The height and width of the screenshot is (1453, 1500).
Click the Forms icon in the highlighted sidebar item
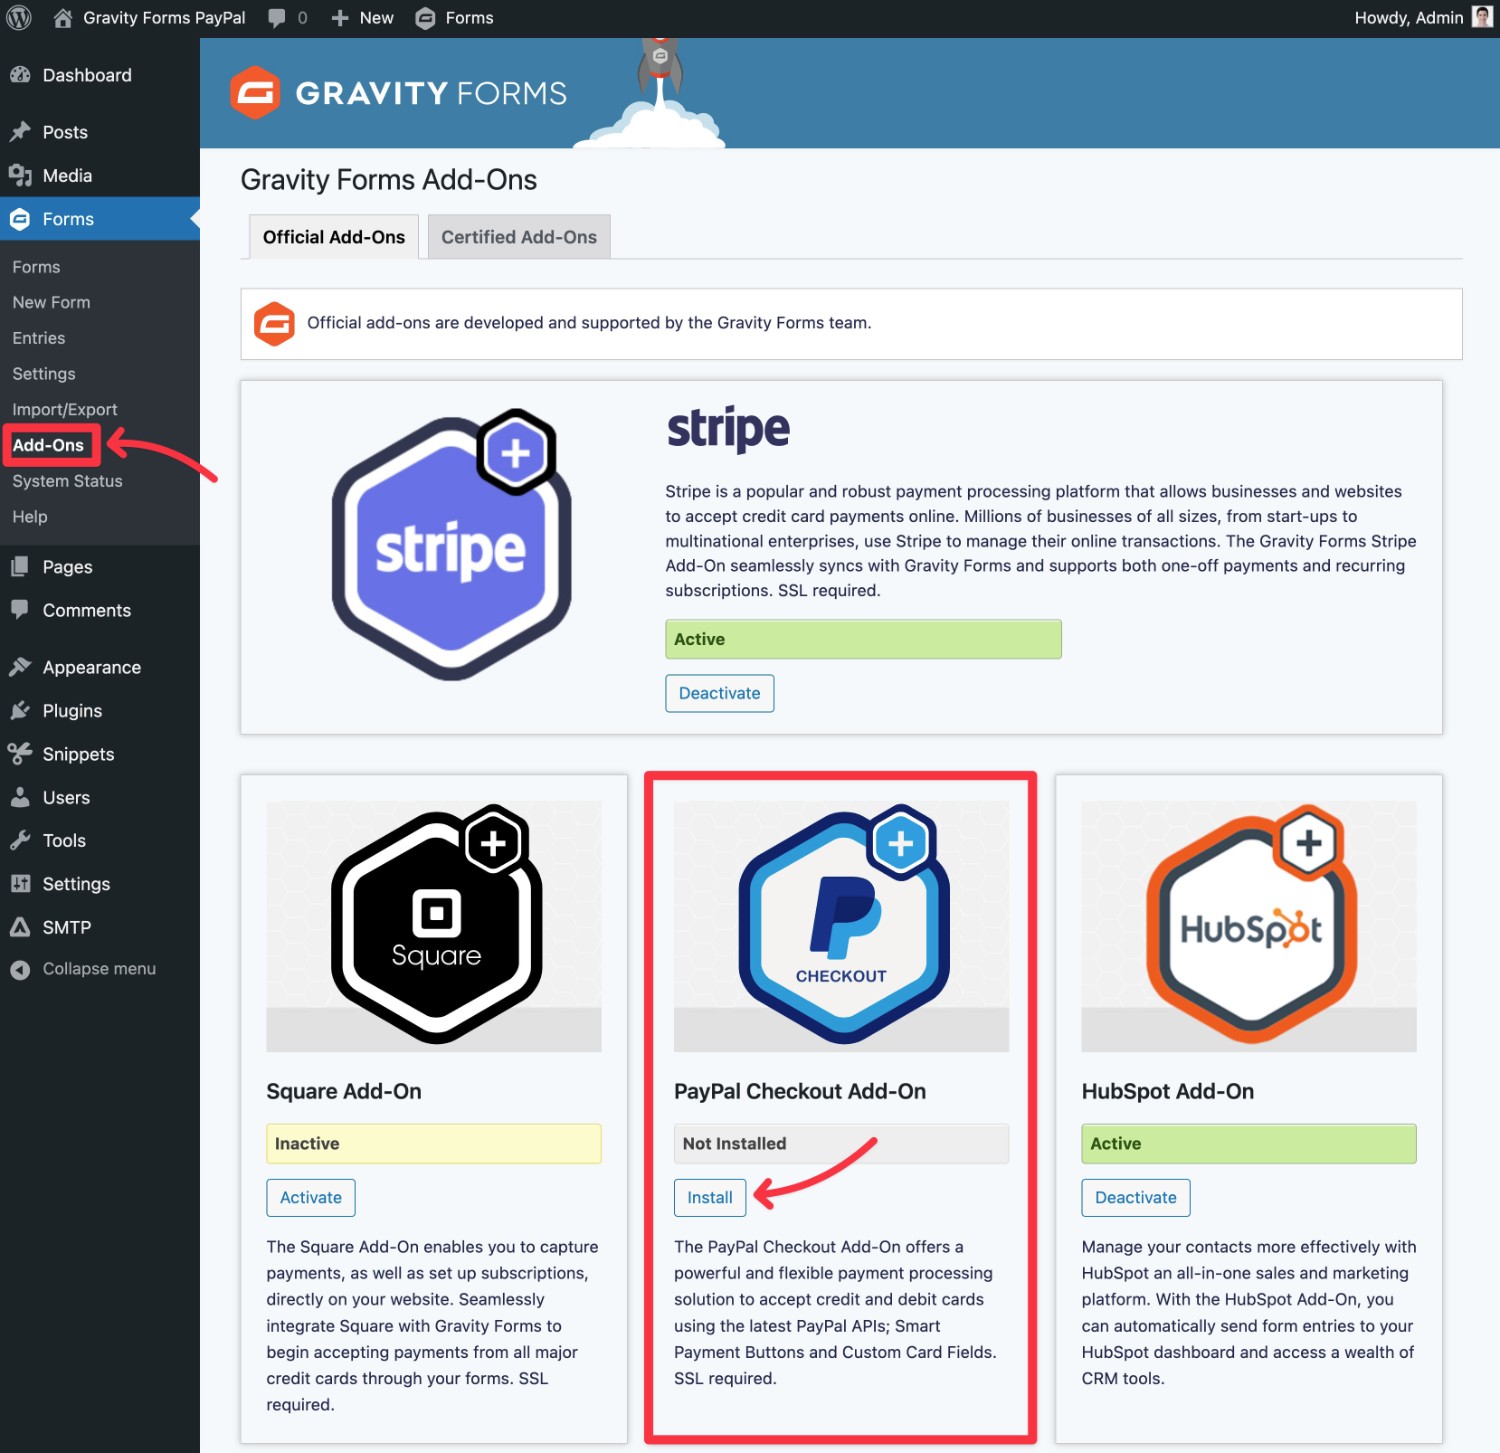[x=20, y=219]
